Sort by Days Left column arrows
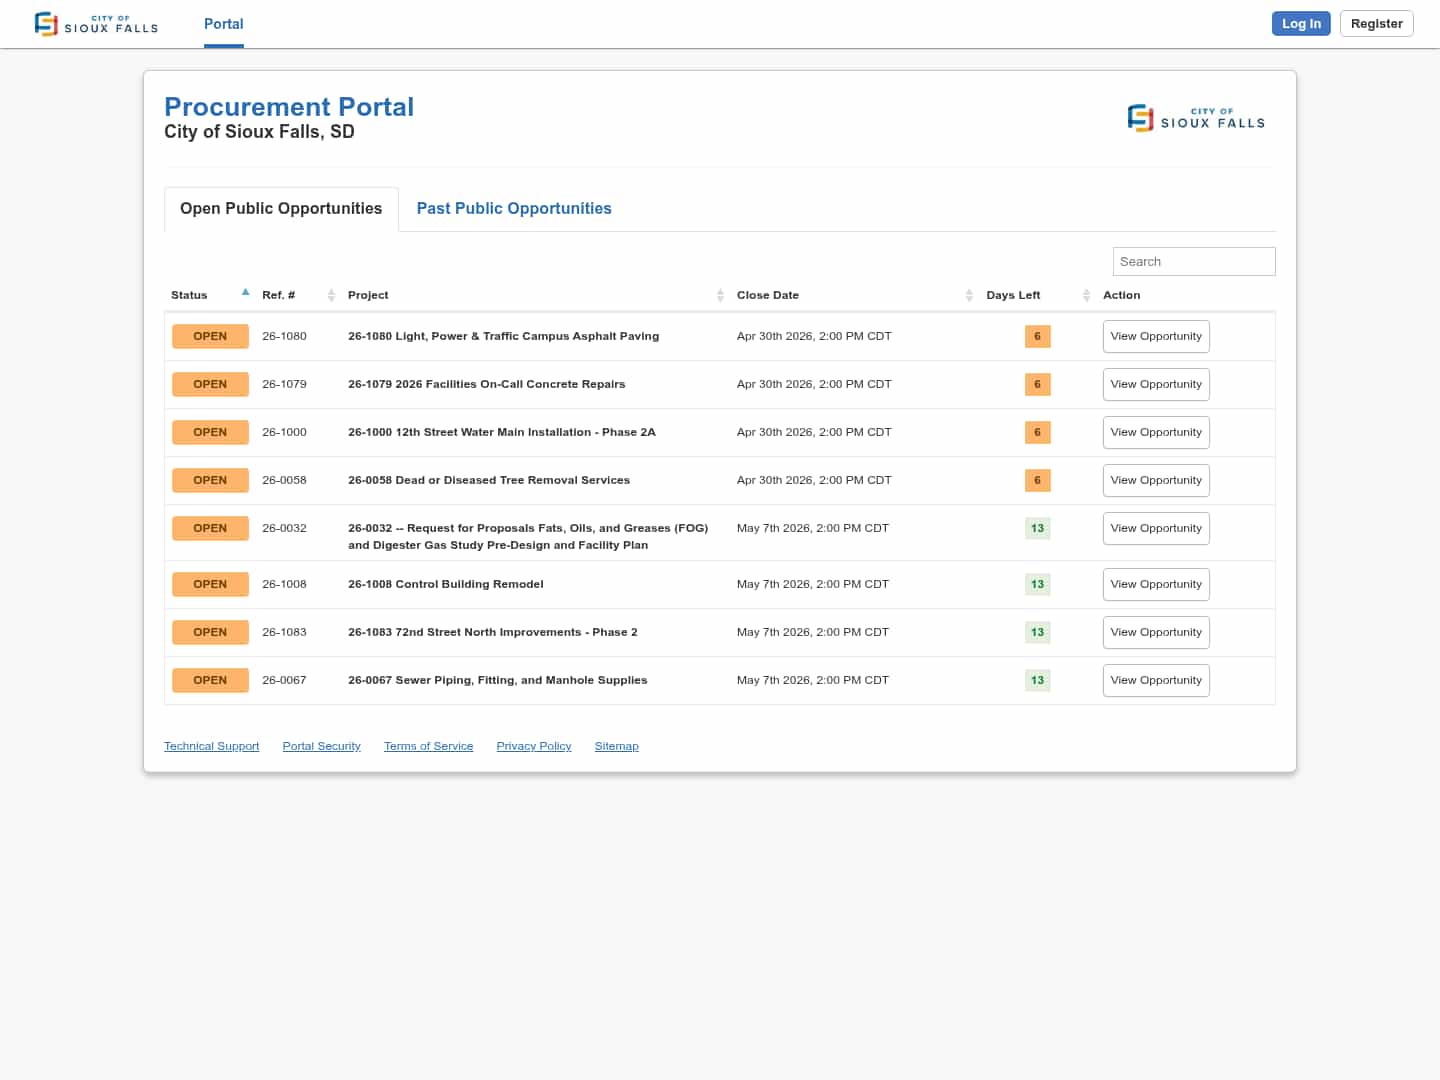Screen dimensions: 1440x1080 pos(1086,295)
